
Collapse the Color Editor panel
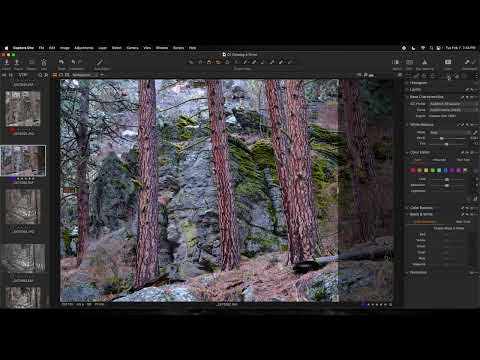pyautogui.click(x=407, y=152)
